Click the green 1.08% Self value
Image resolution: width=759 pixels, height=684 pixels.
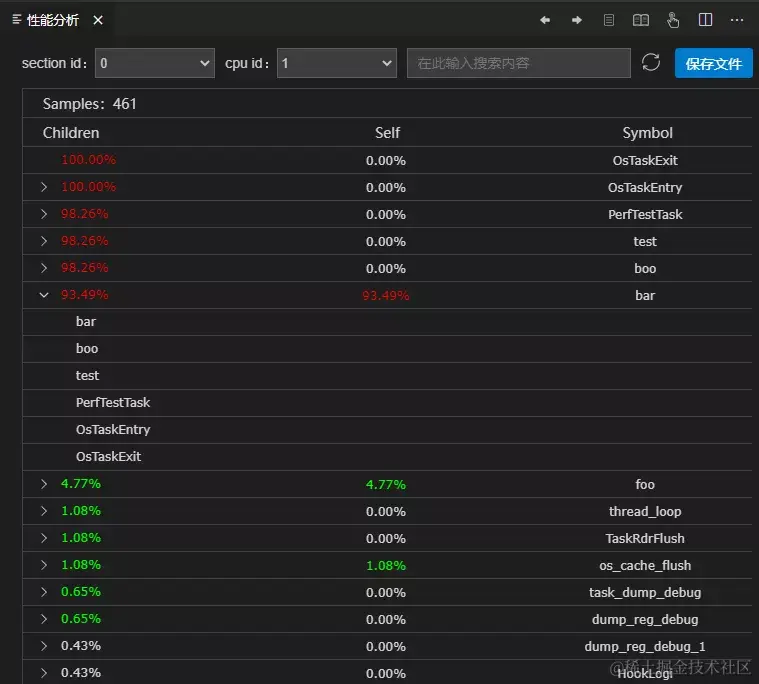pyautogui.click(x=385, y=565)
